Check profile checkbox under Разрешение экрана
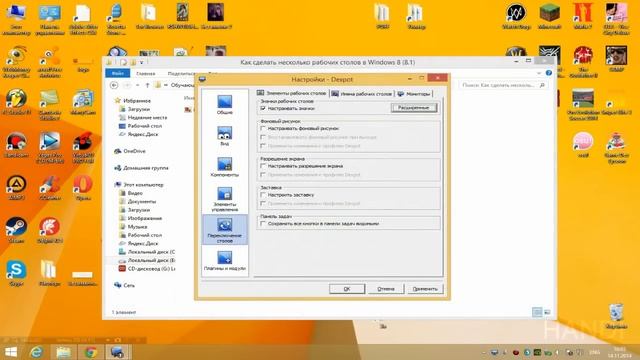Image resolution: width=640 pixels, height=360 pixels. coord(263,175)
